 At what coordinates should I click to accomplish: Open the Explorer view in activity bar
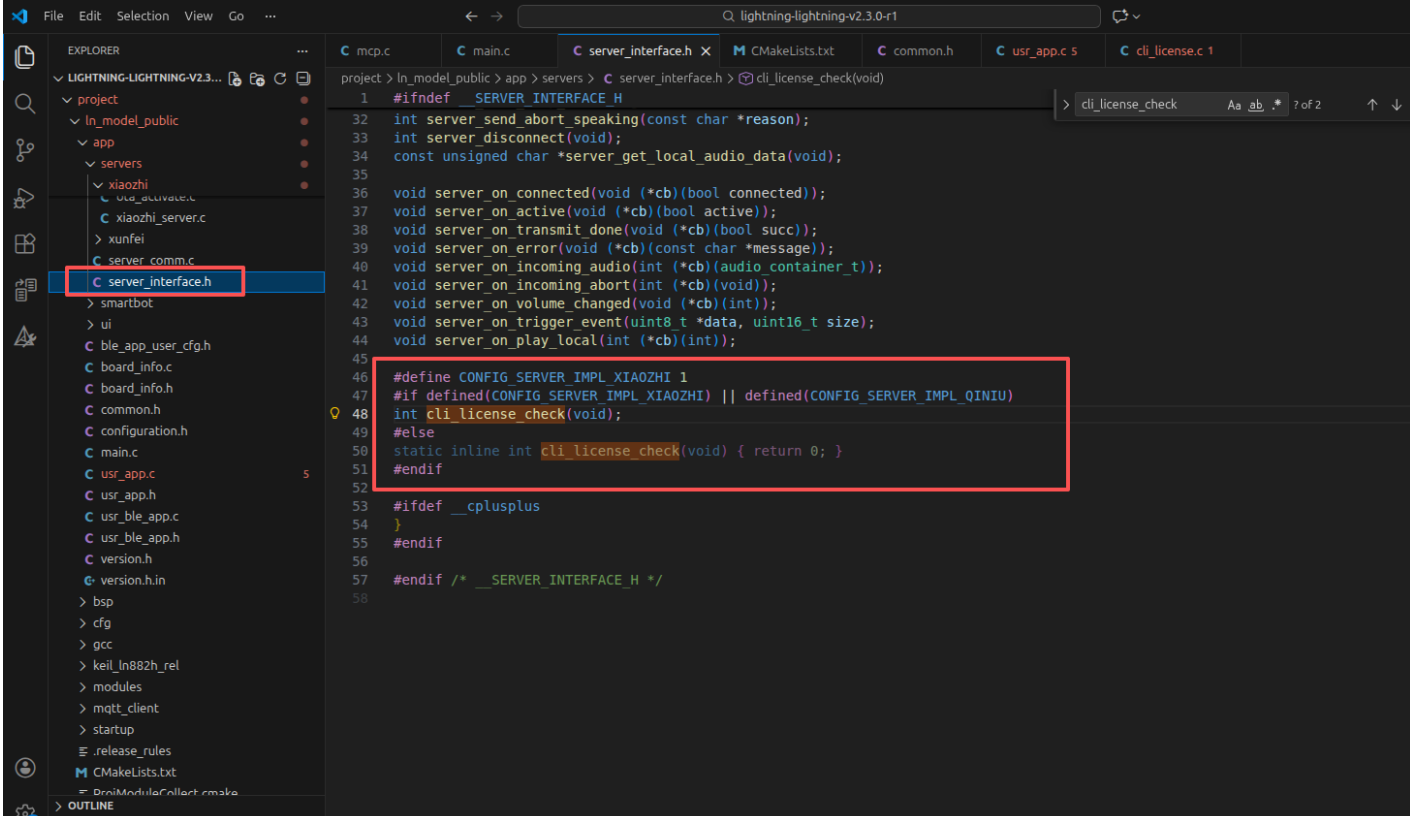25,57
